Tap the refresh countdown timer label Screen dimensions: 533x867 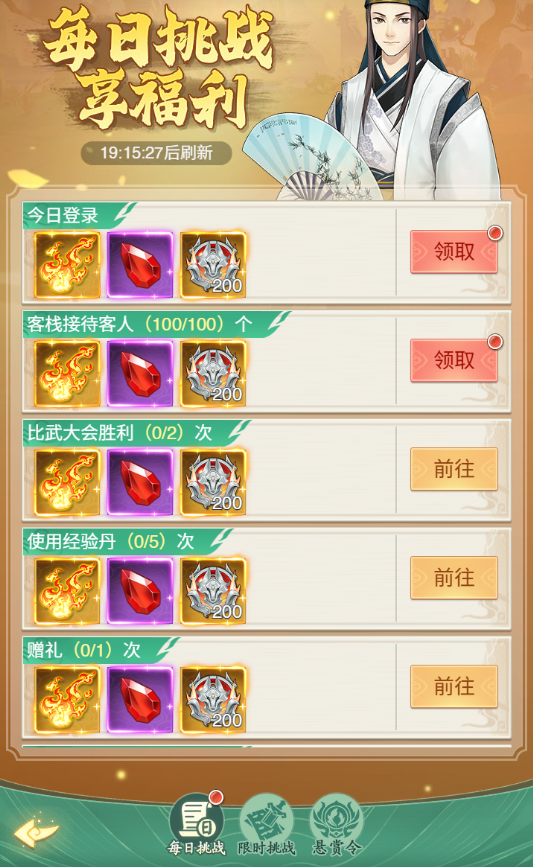pyautogui.click(x=156, y=153)
